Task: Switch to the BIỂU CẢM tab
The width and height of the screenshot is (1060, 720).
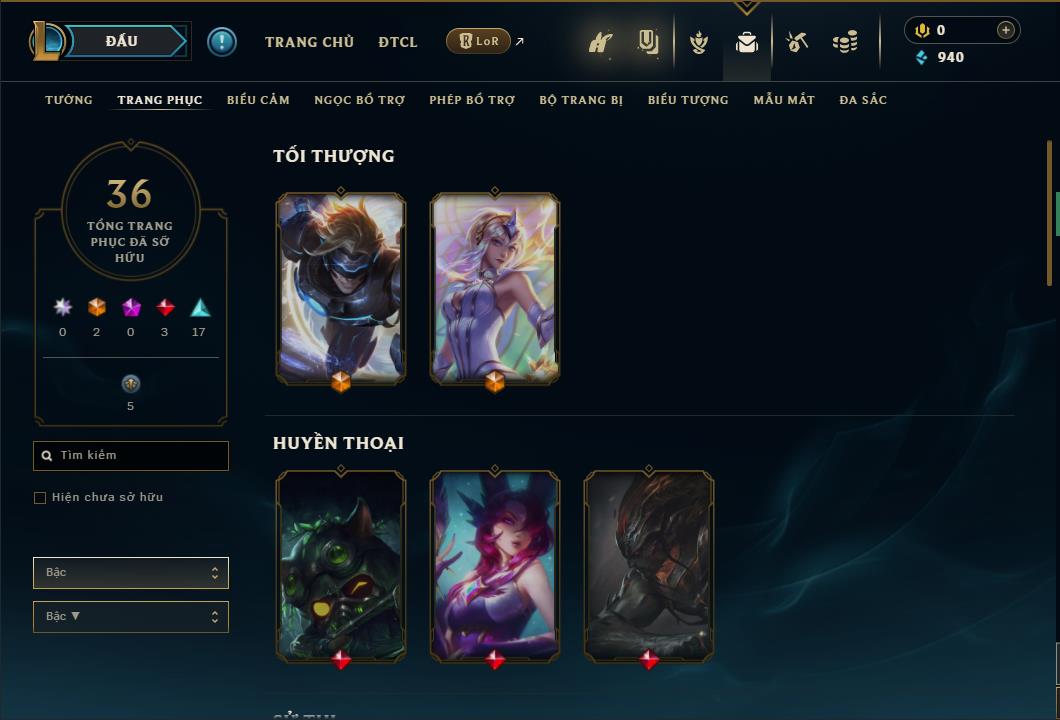Action: [x=258, y=100]
